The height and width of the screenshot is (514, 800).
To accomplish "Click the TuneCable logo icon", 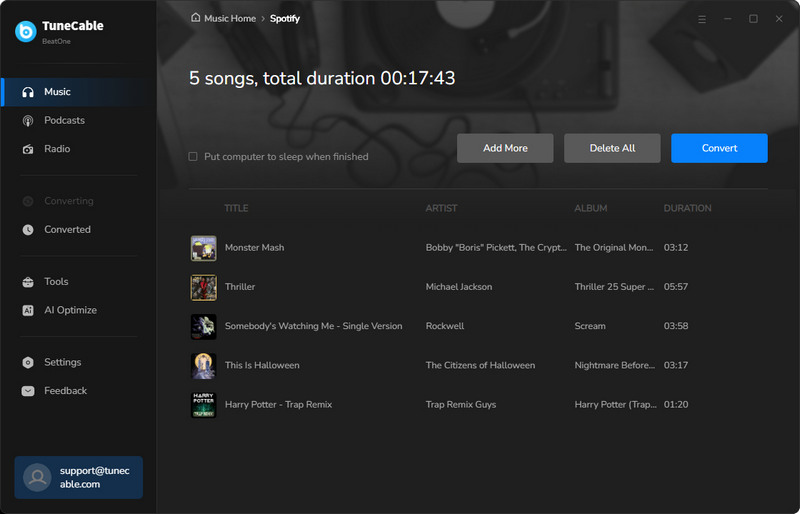I will click(x=26, y=31).
